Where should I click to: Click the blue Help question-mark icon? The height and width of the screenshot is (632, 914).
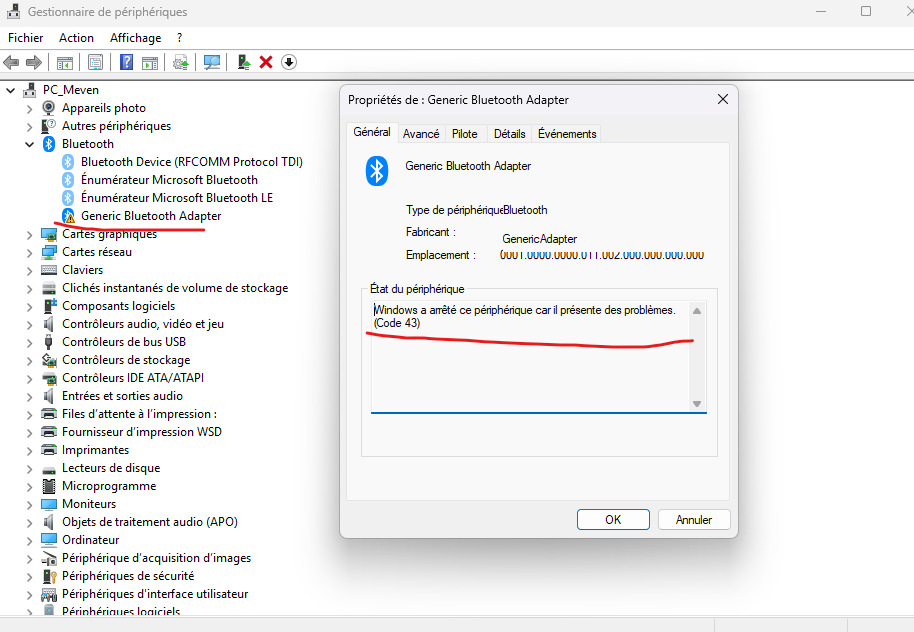126,62
